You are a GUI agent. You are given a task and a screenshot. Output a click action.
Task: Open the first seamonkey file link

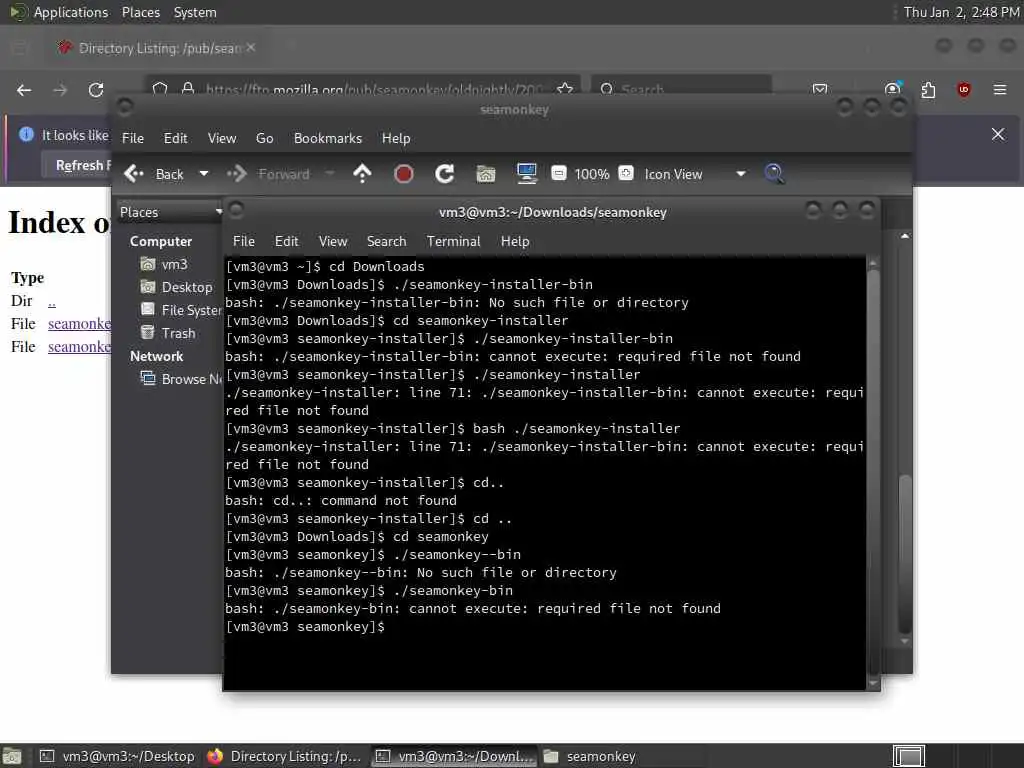point(79,324)
